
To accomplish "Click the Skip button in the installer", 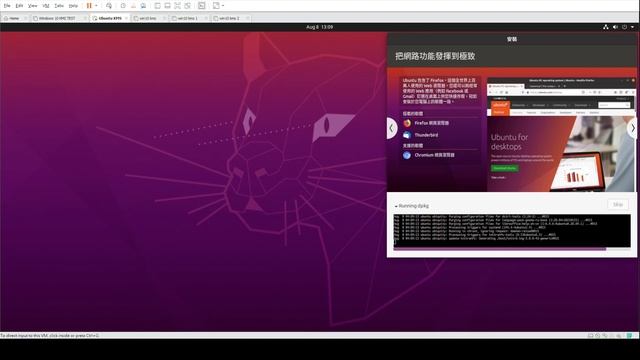I will coord(618,204).
